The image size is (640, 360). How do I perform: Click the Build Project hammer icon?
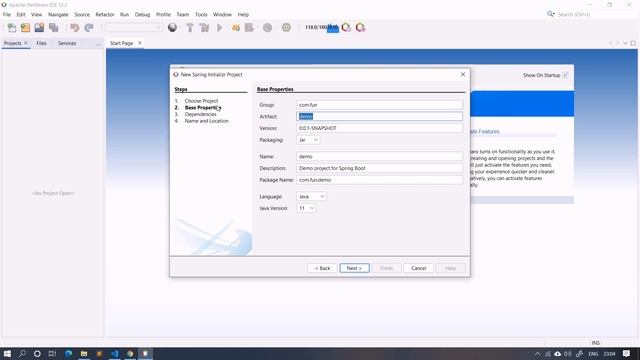coord(190,28)
